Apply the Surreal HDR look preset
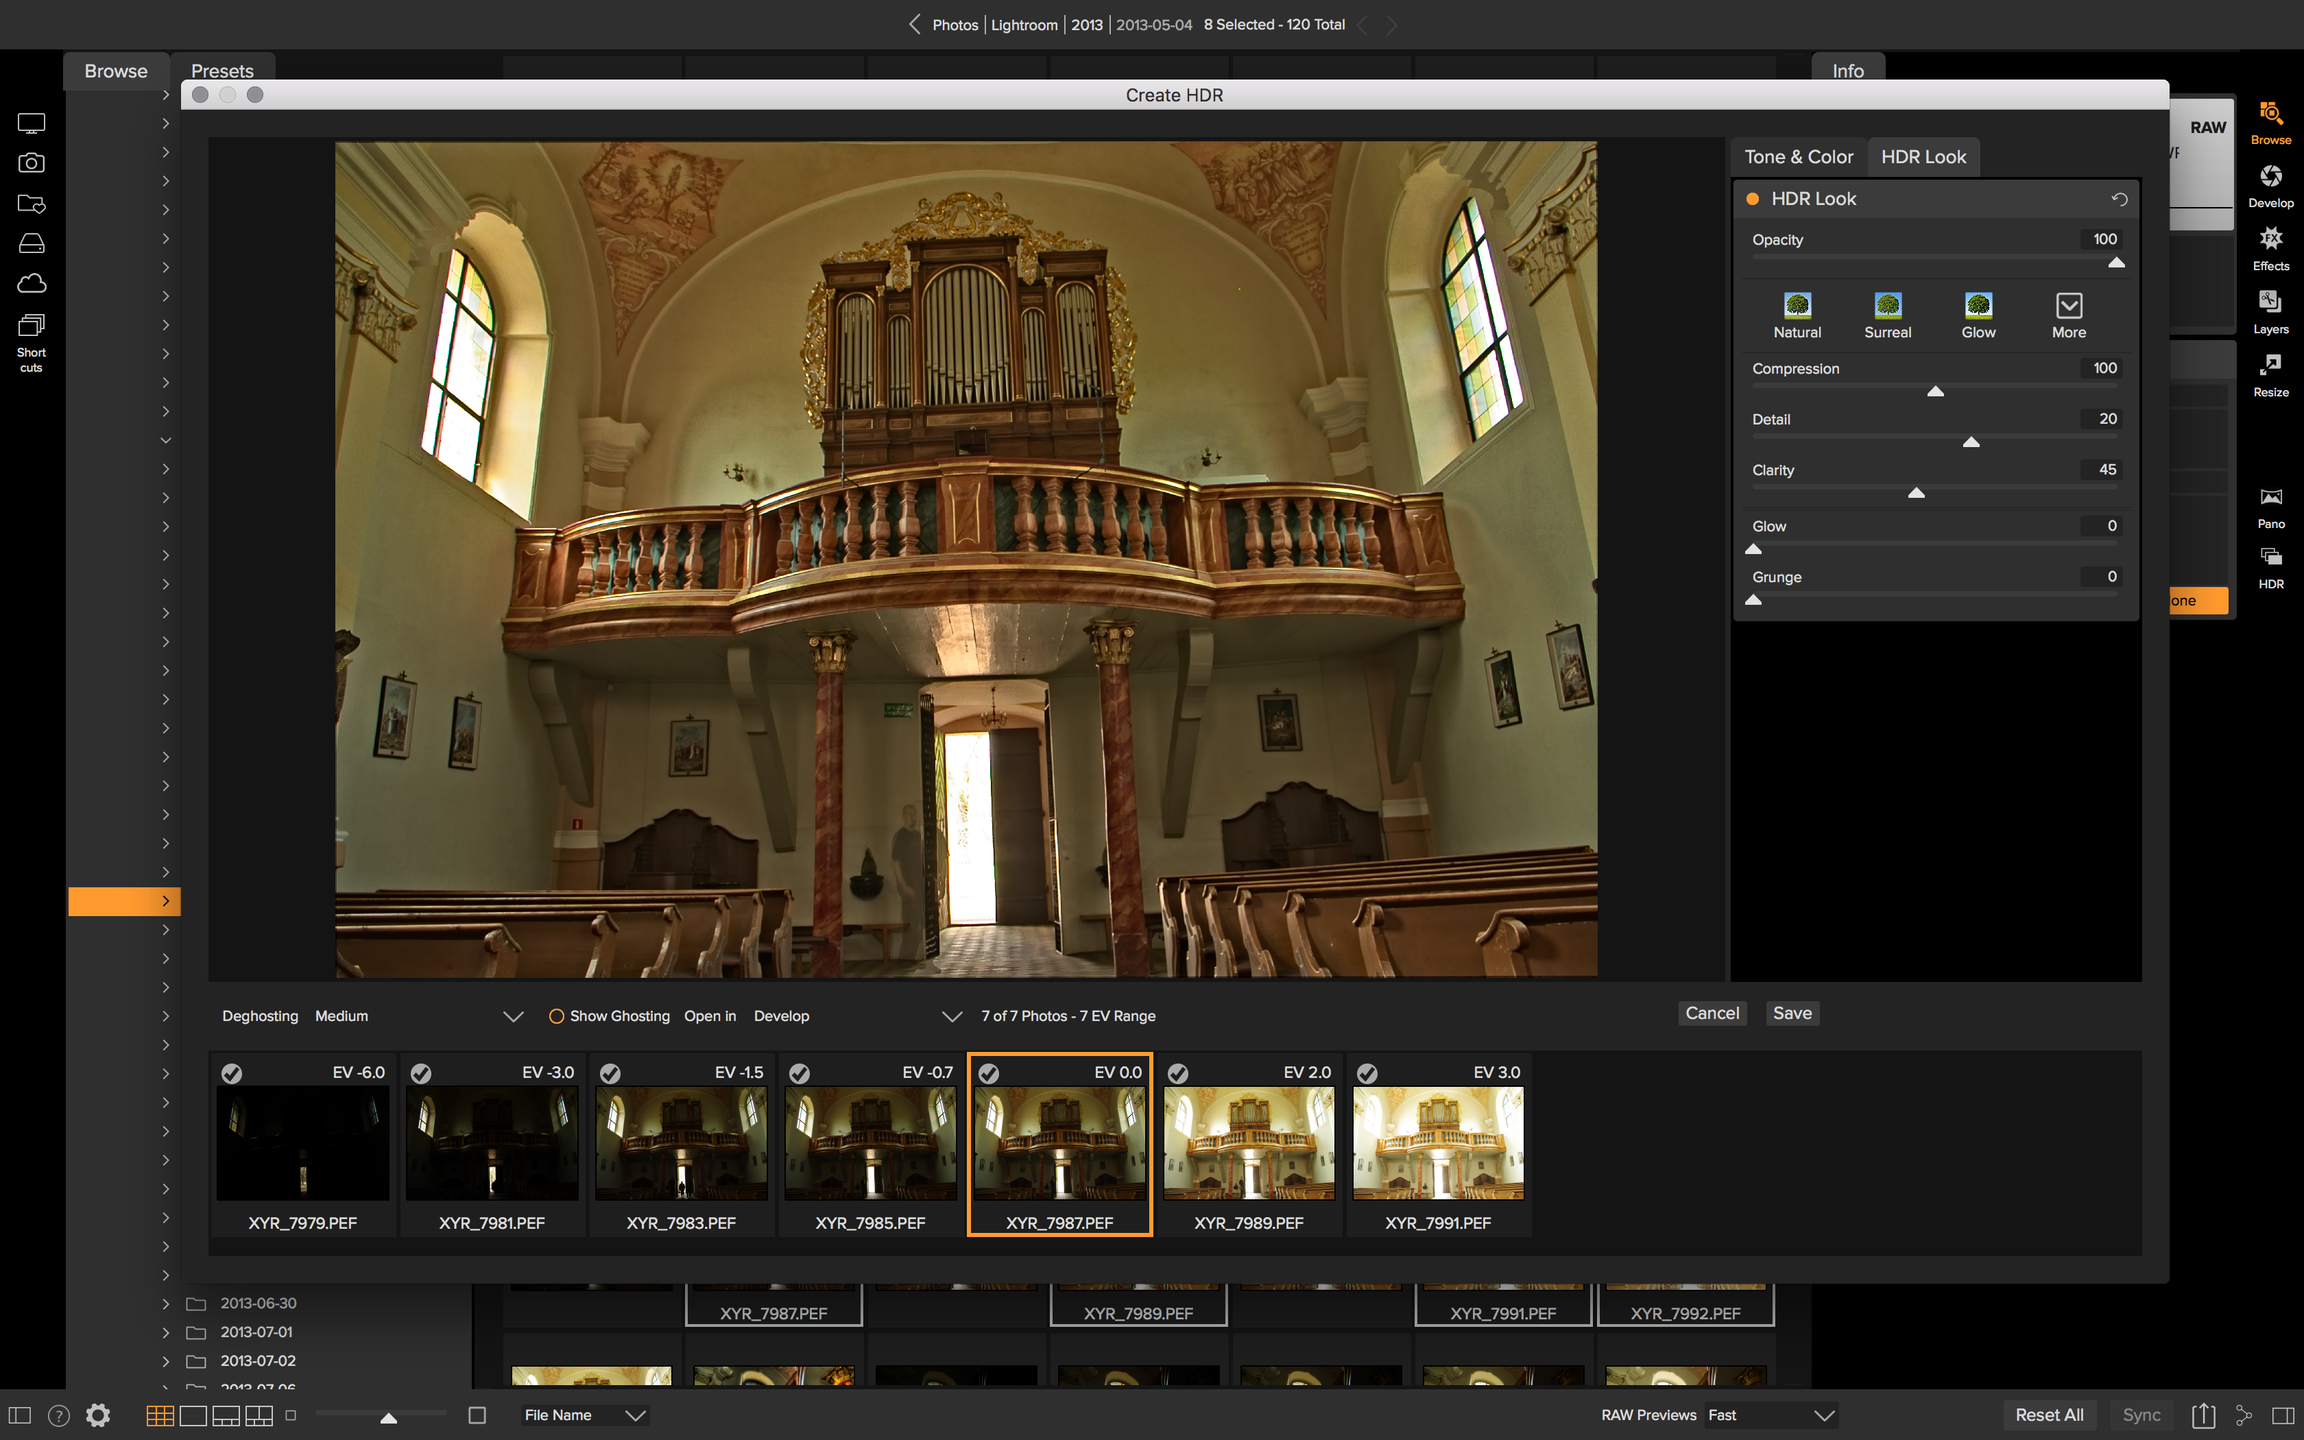 pyautogui.click(x=1887, y=306)
